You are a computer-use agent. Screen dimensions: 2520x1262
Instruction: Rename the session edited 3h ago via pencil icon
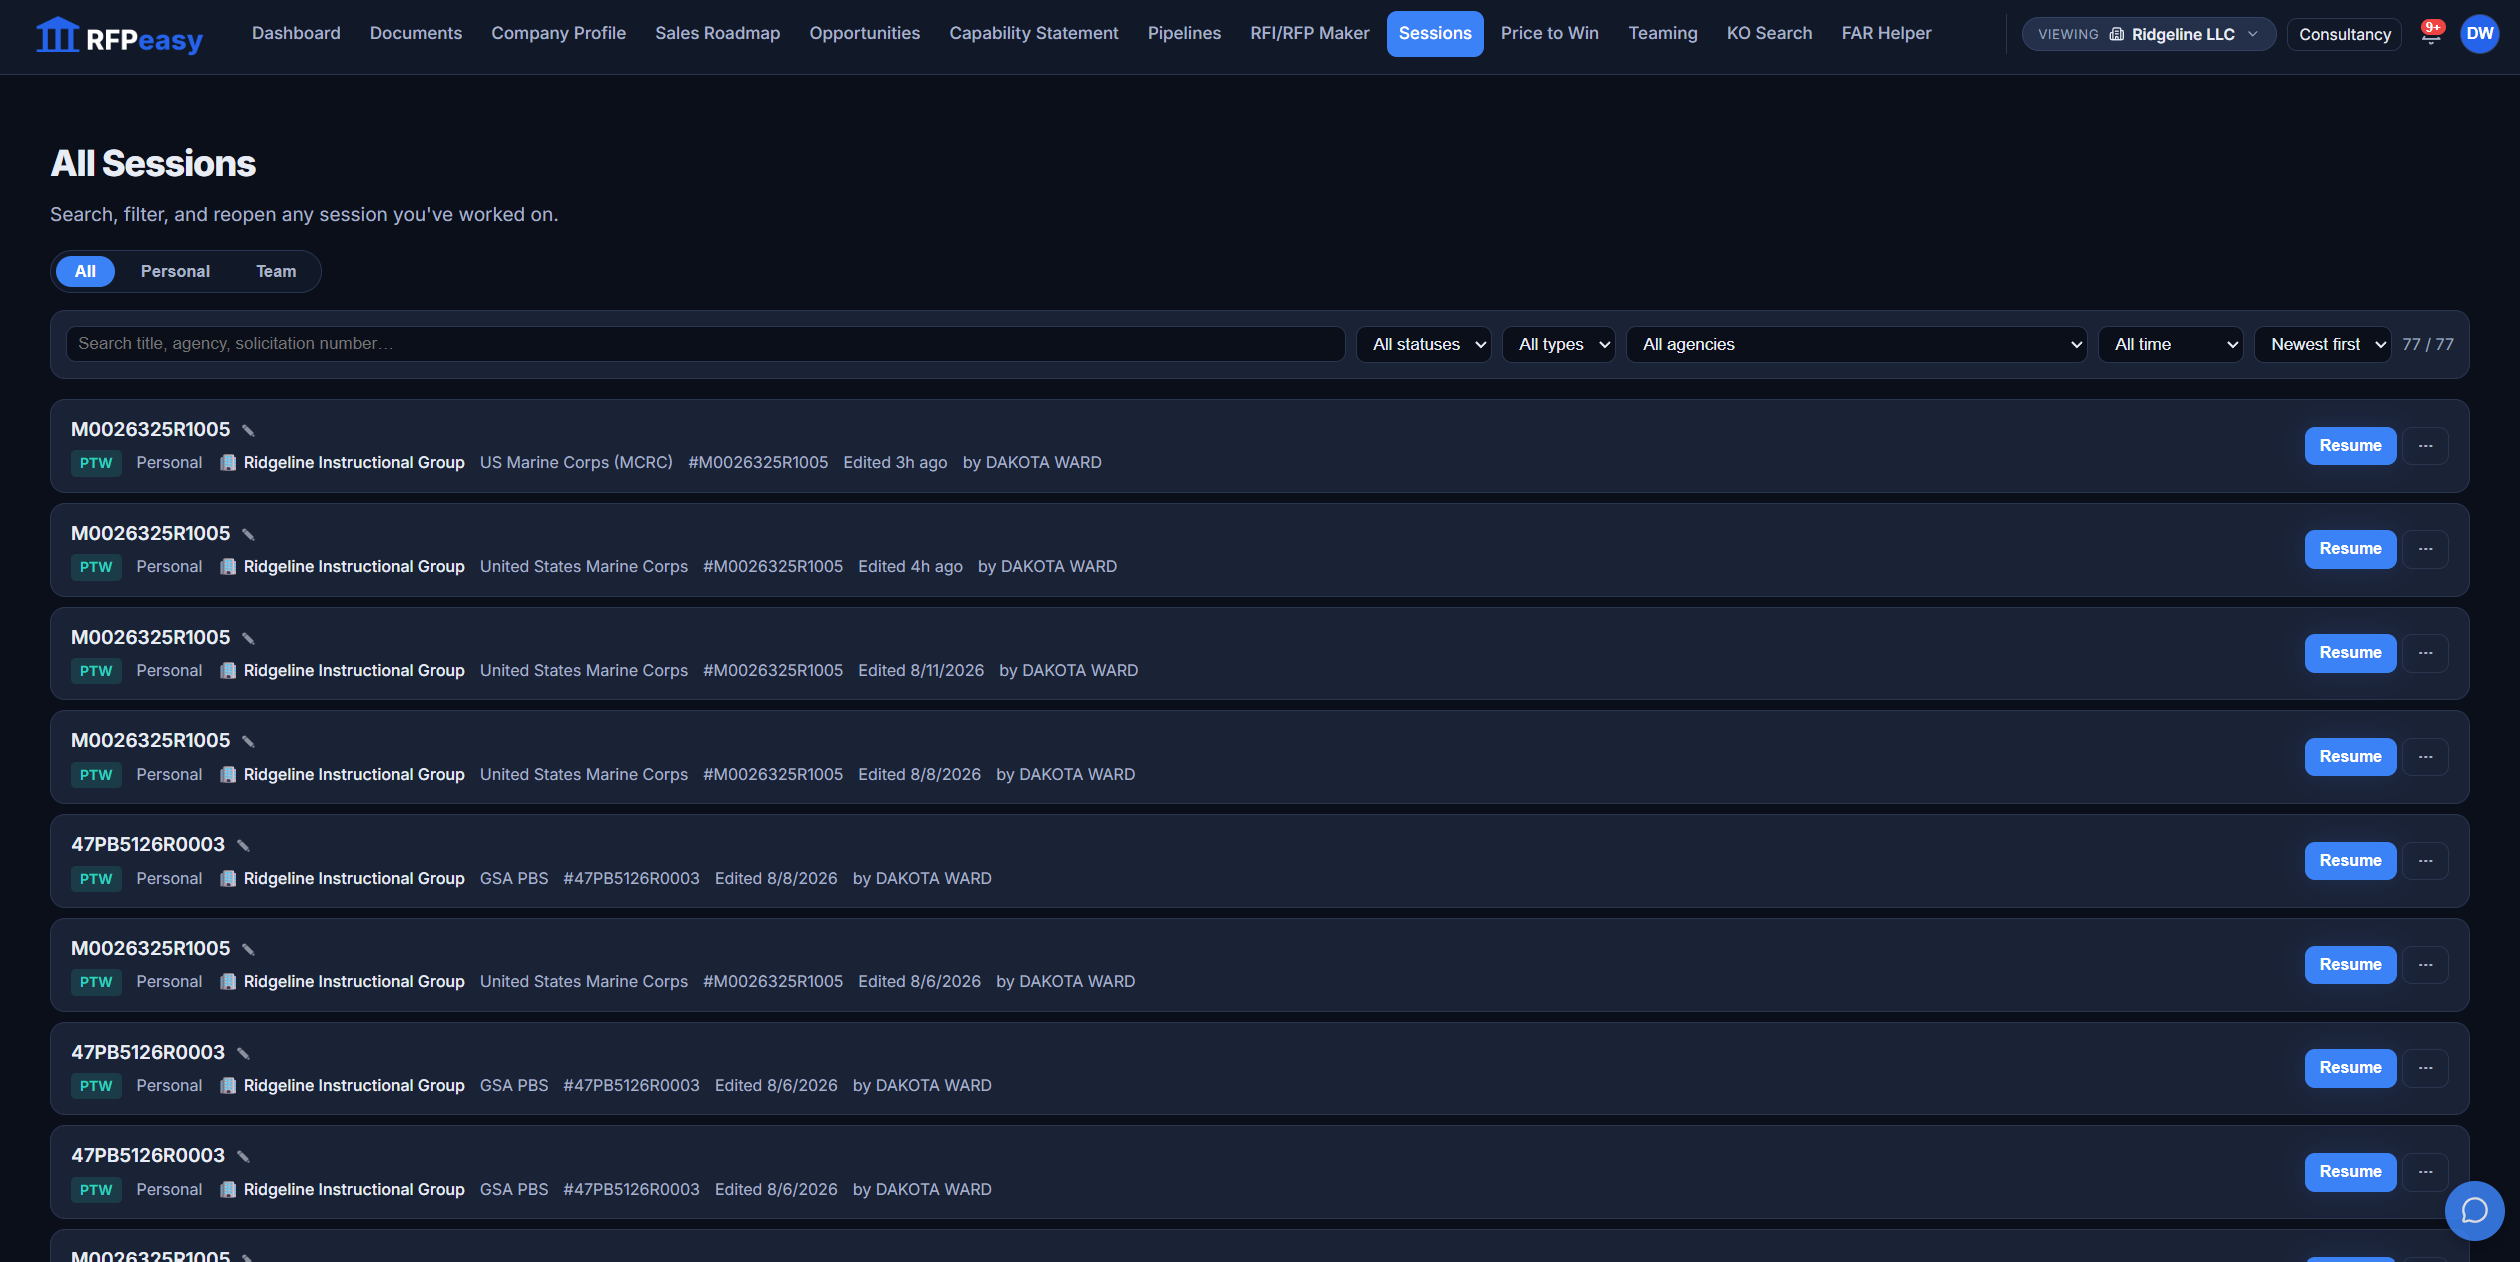tap(248, 431)
